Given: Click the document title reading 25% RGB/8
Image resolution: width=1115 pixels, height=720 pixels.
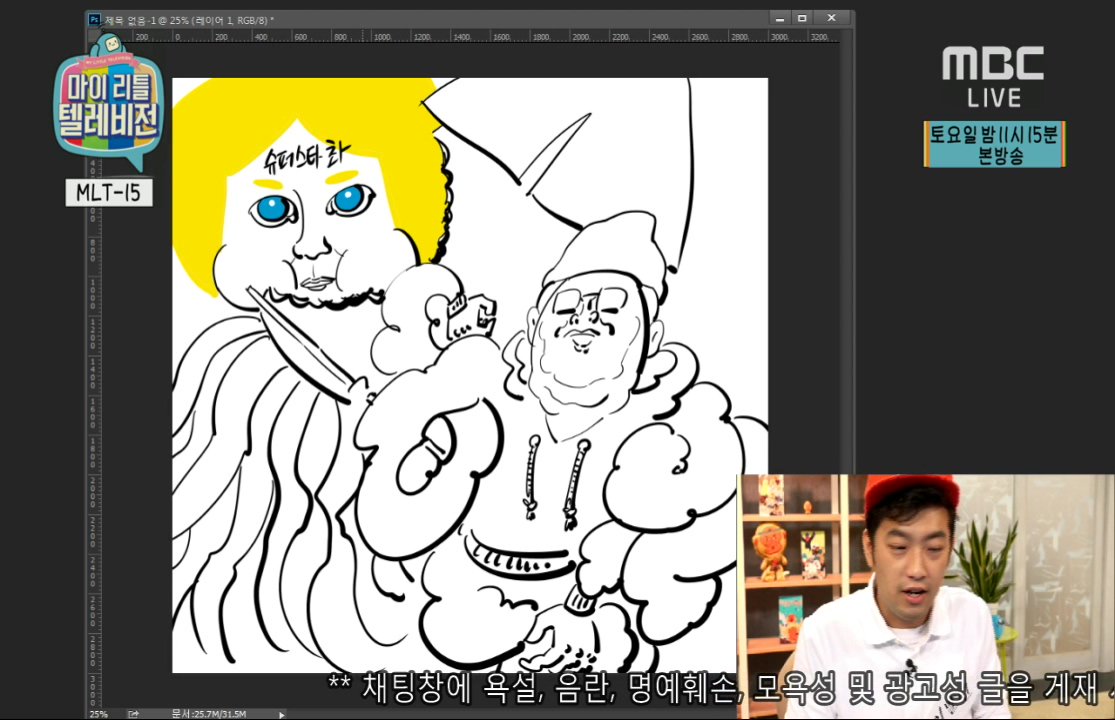Looking at the screenshot, I should [189, 21].
